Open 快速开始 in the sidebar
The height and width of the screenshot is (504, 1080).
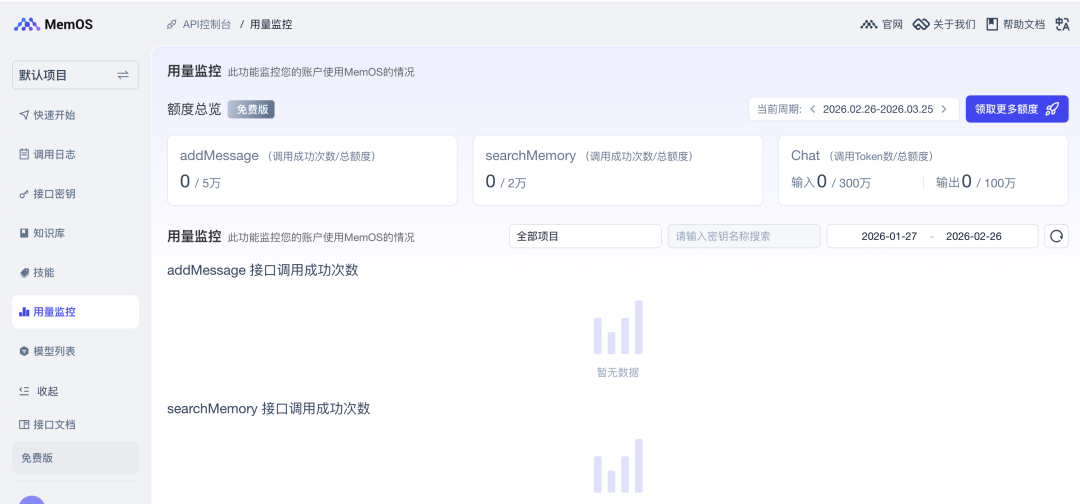point(76,115)
